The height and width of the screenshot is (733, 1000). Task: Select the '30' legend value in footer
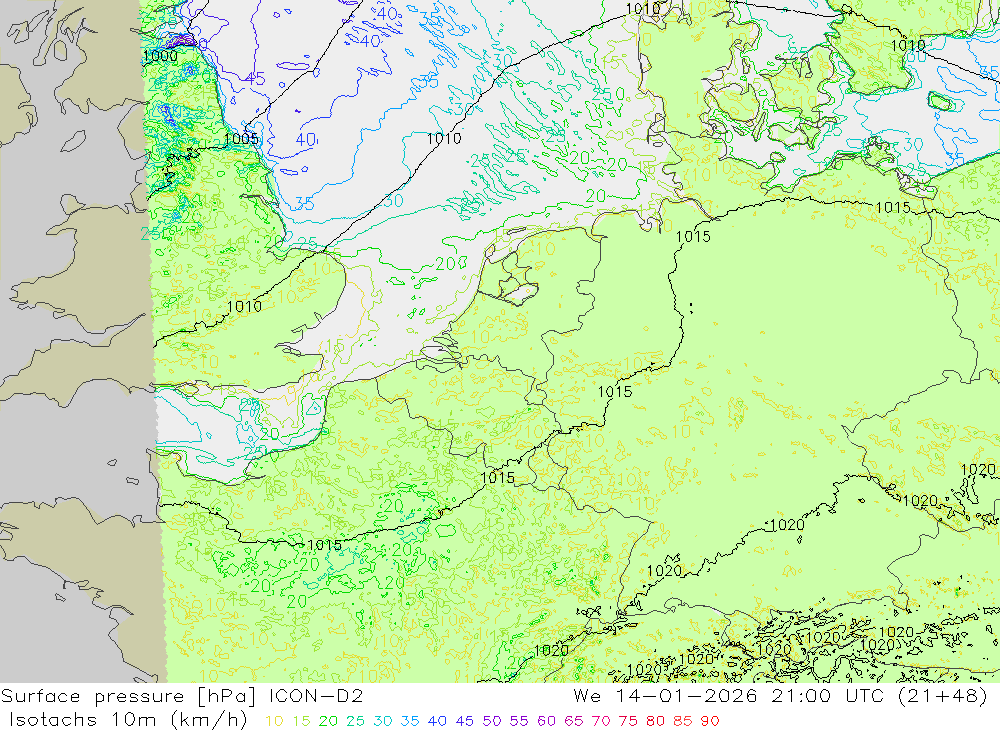[x=383, y=721]
